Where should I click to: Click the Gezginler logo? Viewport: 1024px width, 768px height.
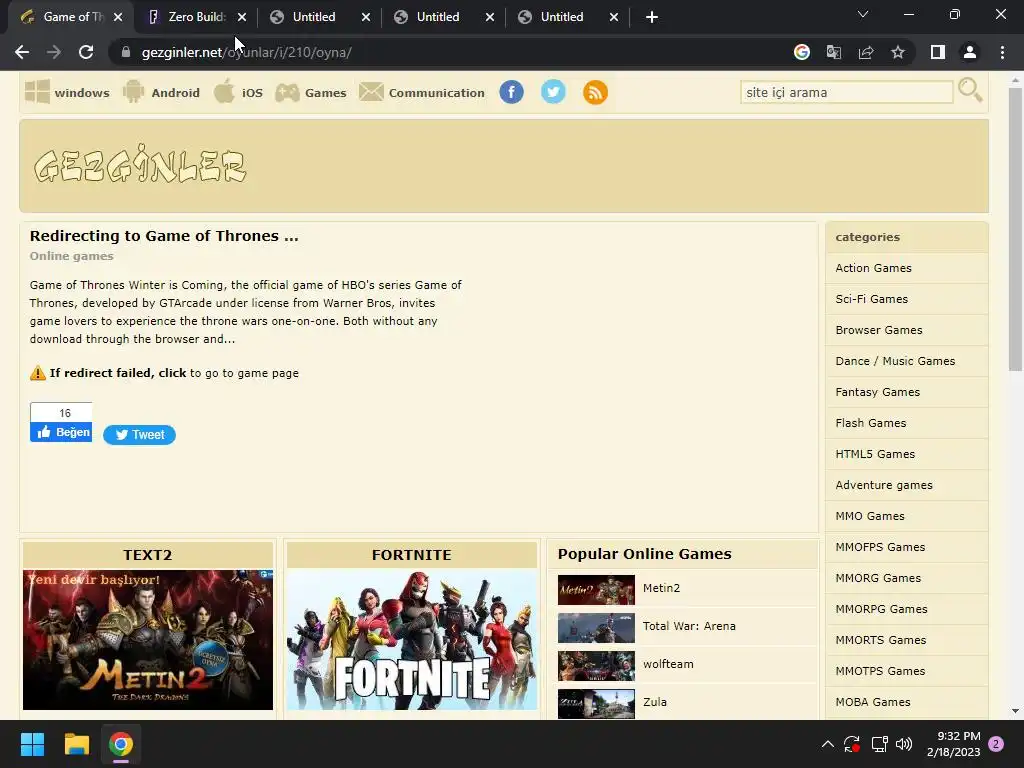point(140,163)
